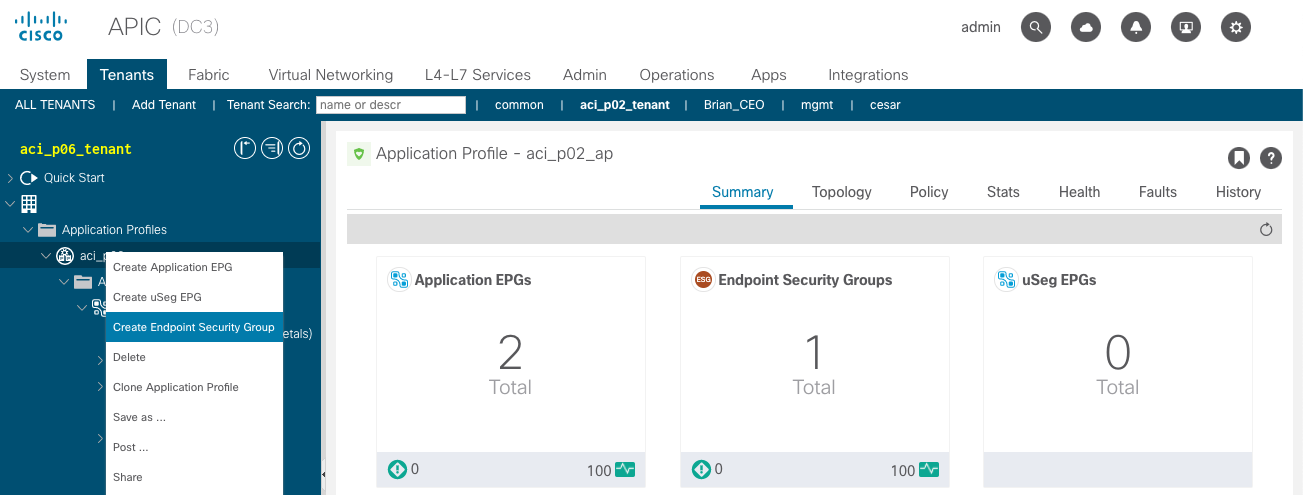This screenshot has height=495, width=1303.
Task: Collapse the Application Profiles folder
Action: [x=28, y=230]
